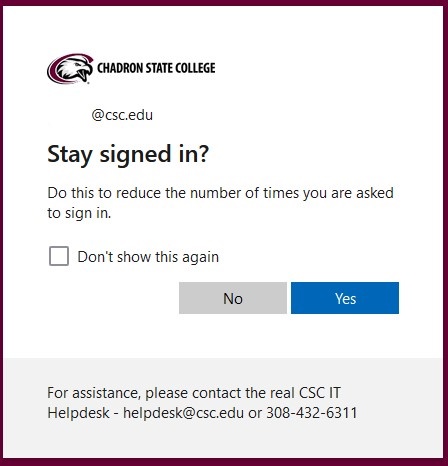Tick the Don't show this again checkbox
Screen dimensions: 448x466
point(59,256)
